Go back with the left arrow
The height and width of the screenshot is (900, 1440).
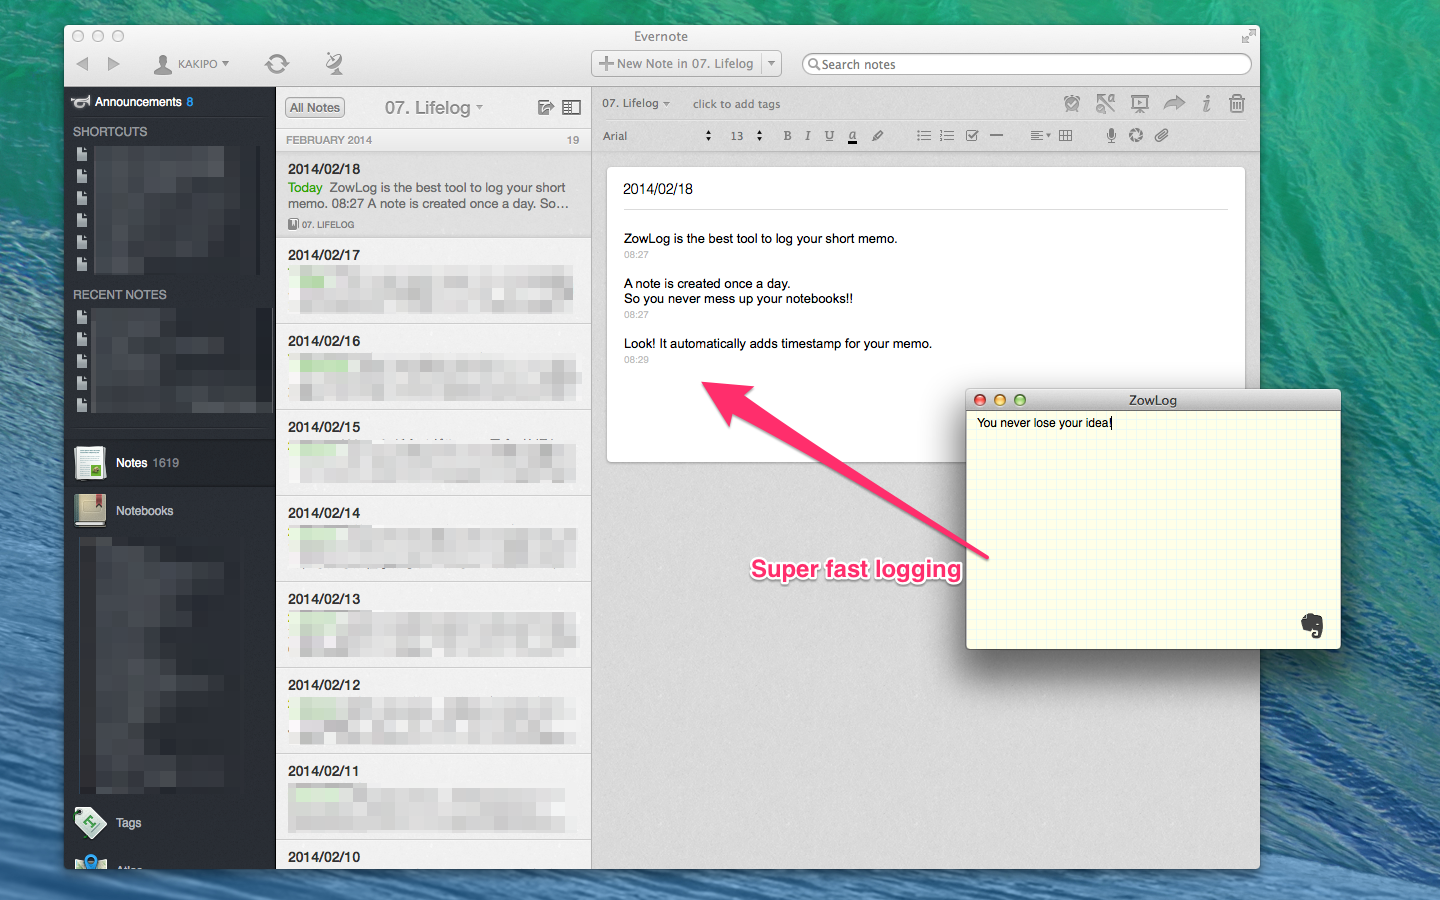point(83,64)
